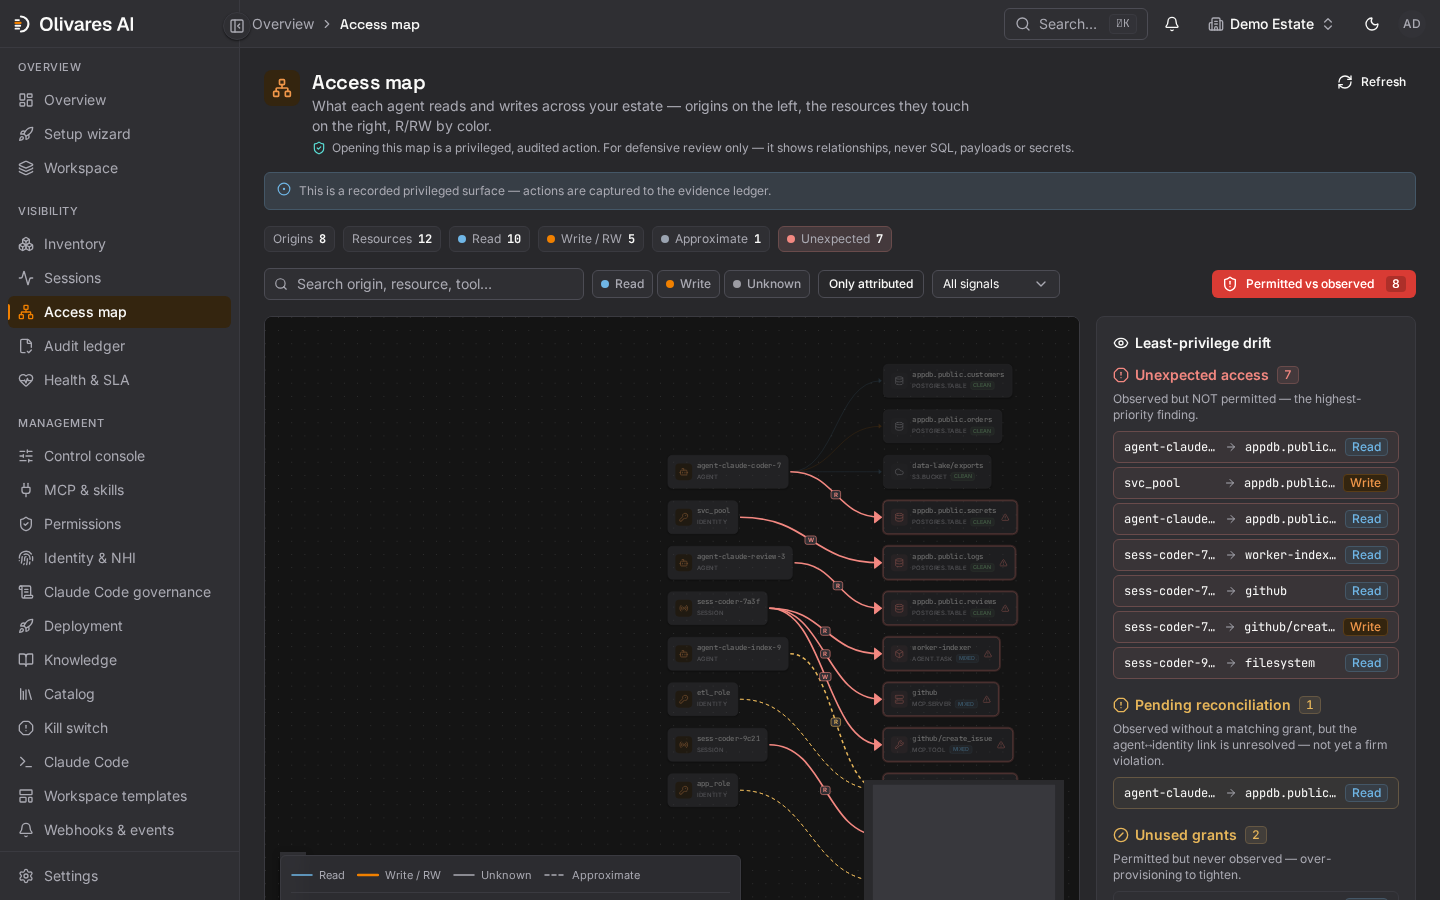Click the Unused grants heading
The image size is (1440, 900).
(1185, 835)
